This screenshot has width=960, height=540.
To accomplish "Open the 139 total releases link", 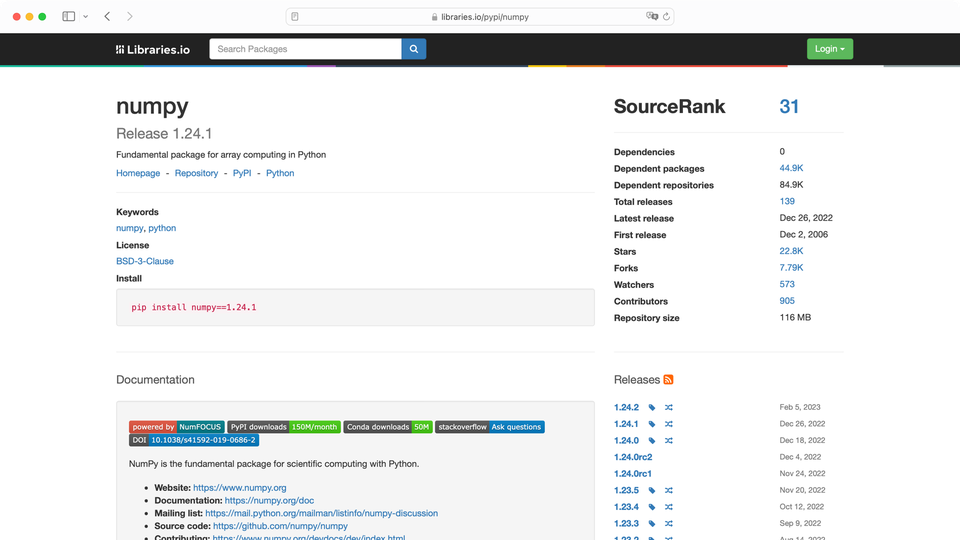I will [787, 201].
